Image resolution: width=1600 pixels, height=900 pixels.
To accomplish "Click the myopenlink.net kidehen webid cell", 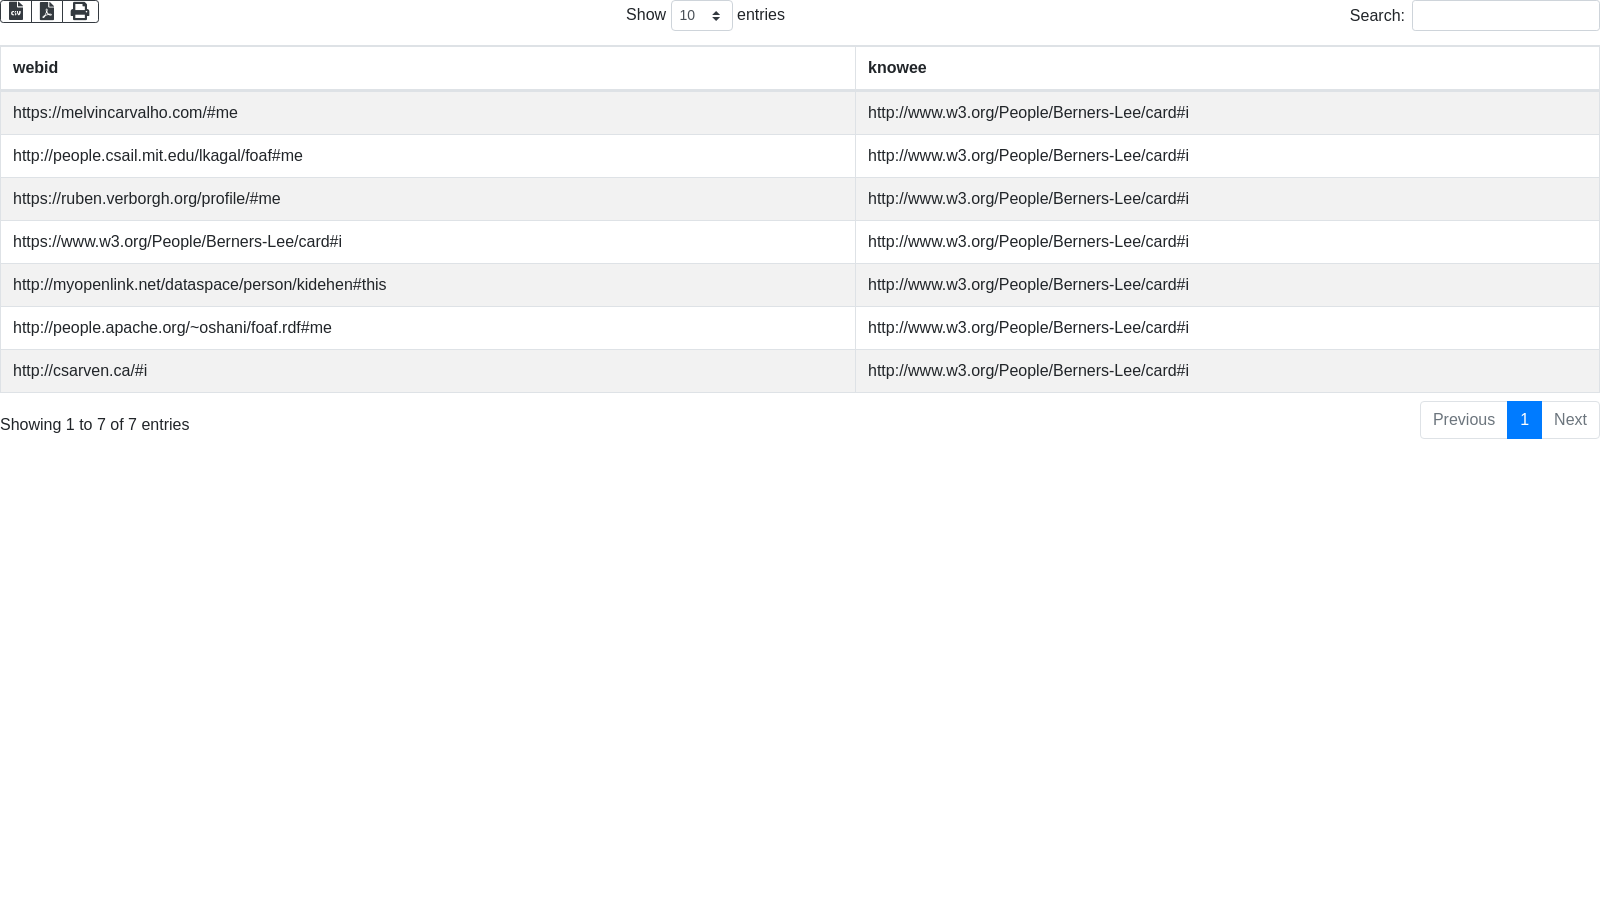I will (199, 285).
